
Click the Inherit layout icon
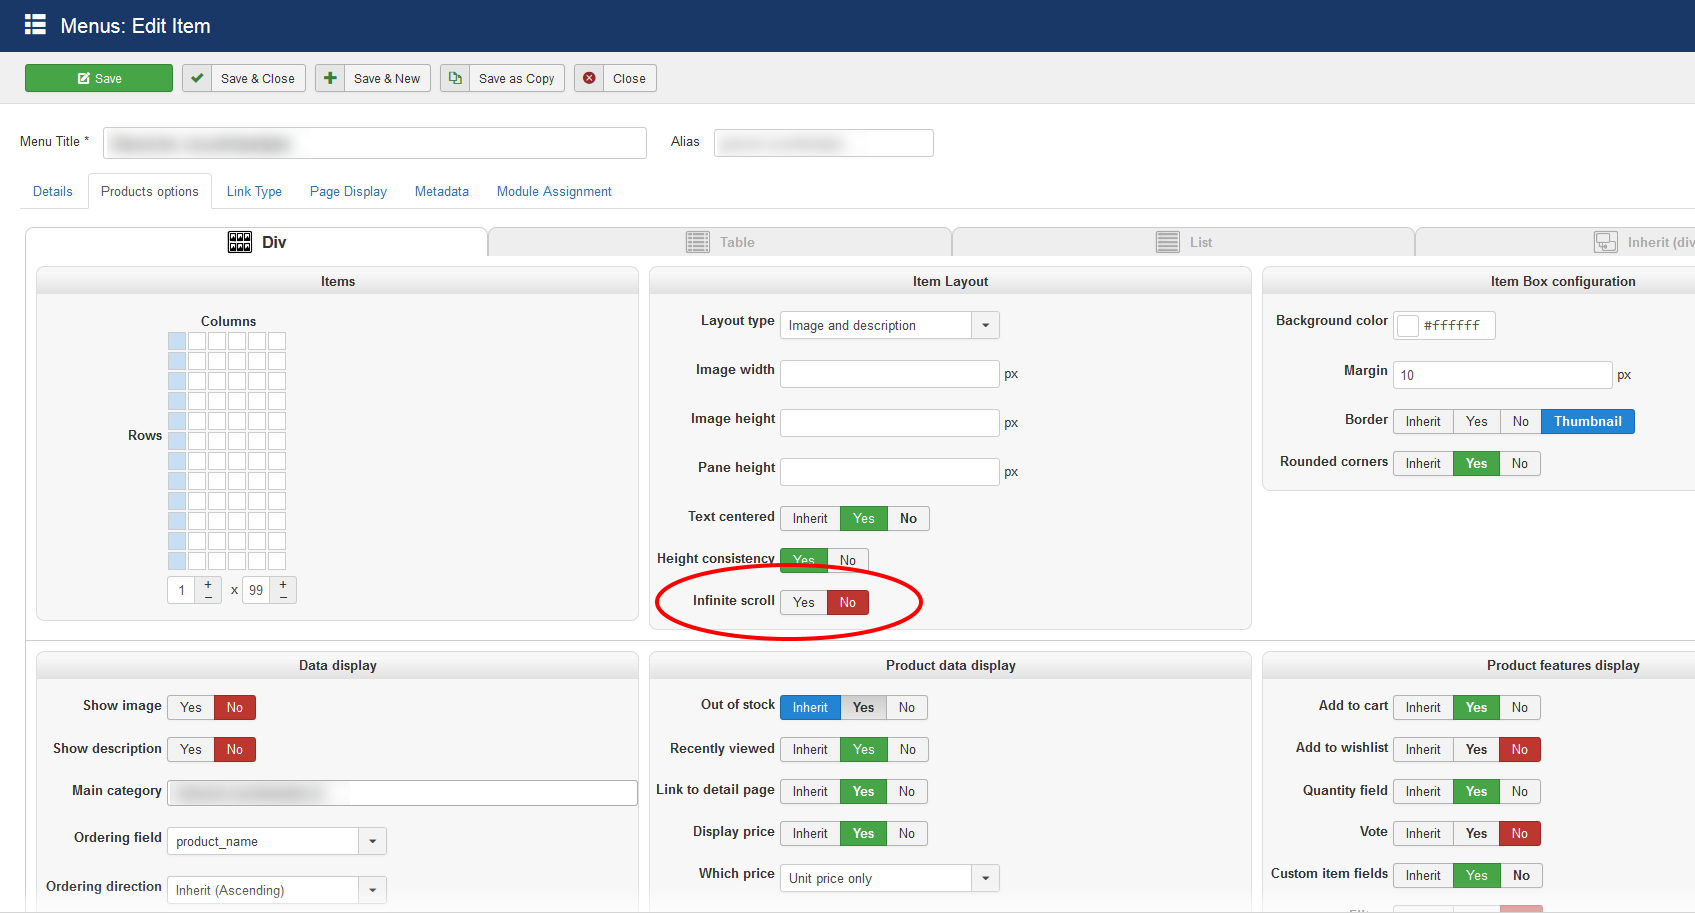pos(1606,242)
